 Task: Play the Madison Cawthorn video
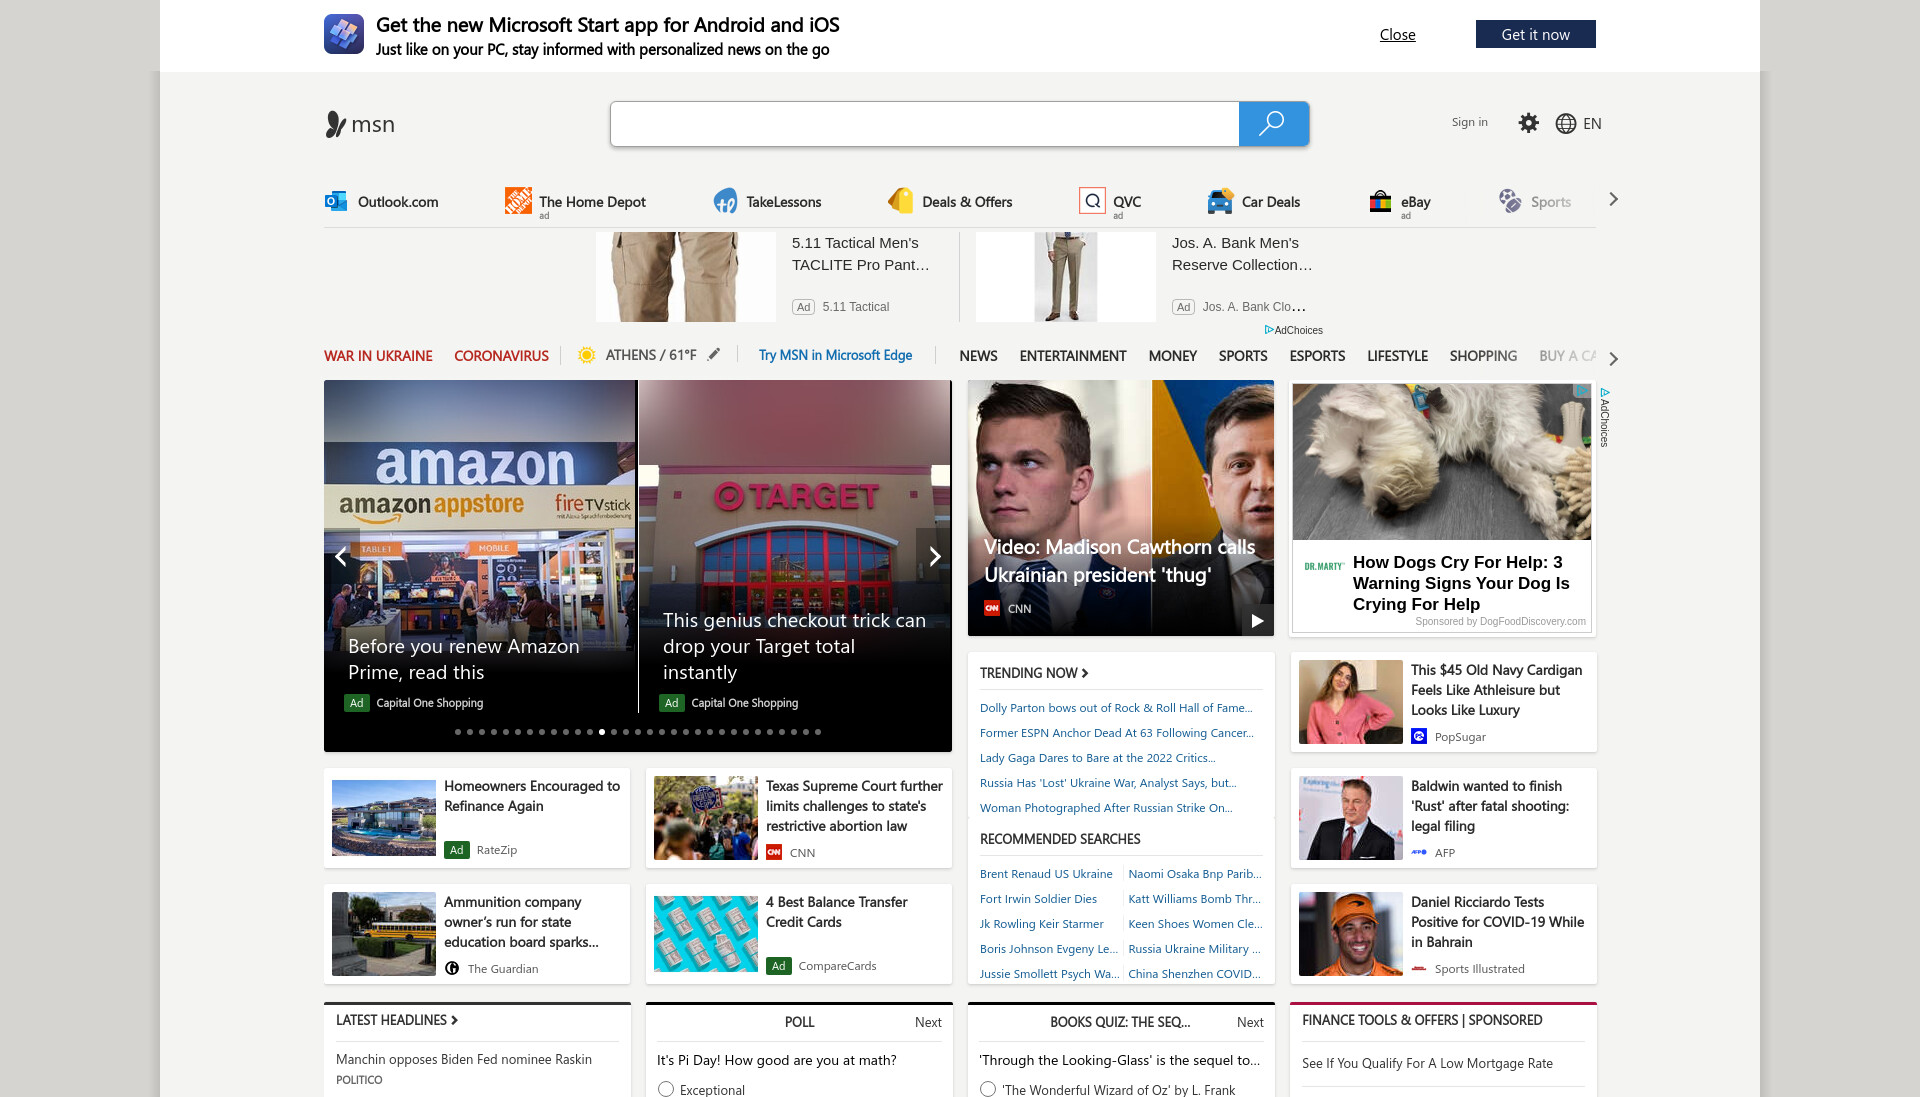1257,621
